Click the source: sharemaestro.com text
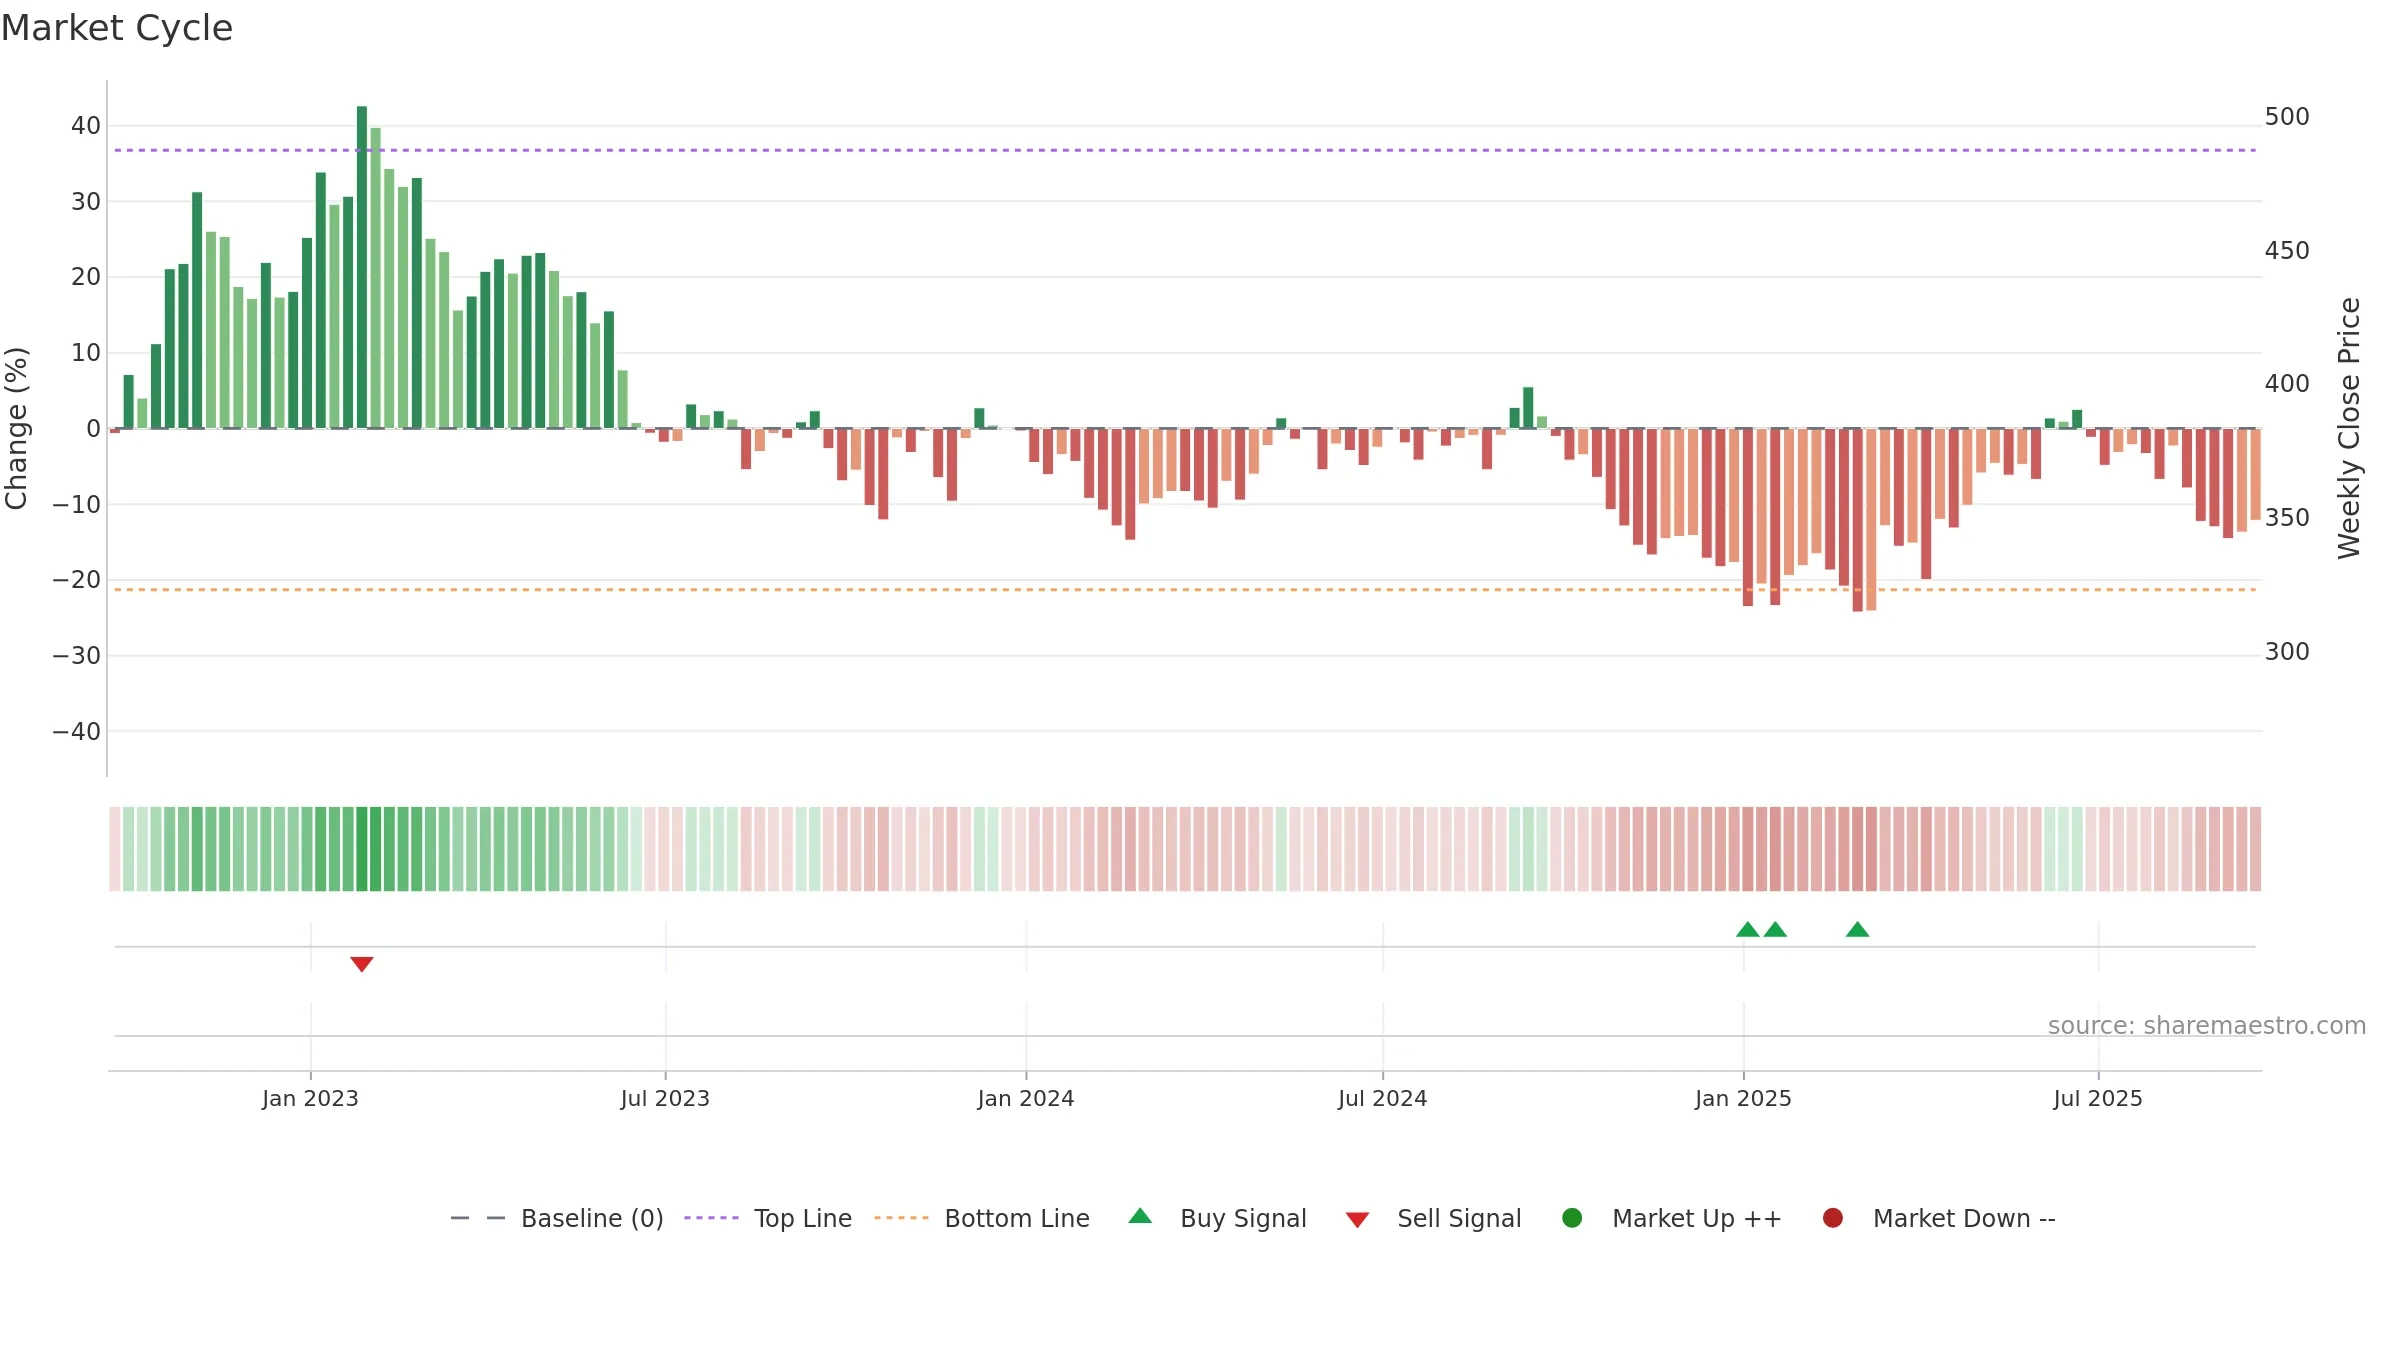Image resolution: width=2400 pixels, height=1350 pixels. (x=2207, y=1025)
